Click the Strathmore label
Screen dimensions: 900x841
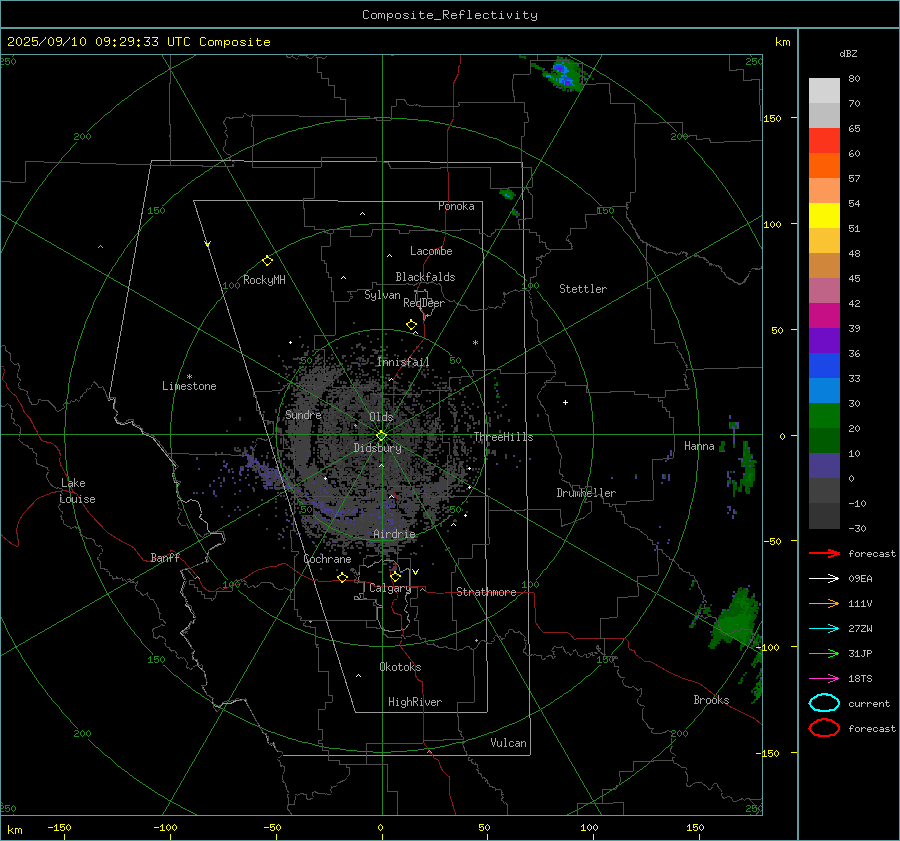[x=486, y=592]
